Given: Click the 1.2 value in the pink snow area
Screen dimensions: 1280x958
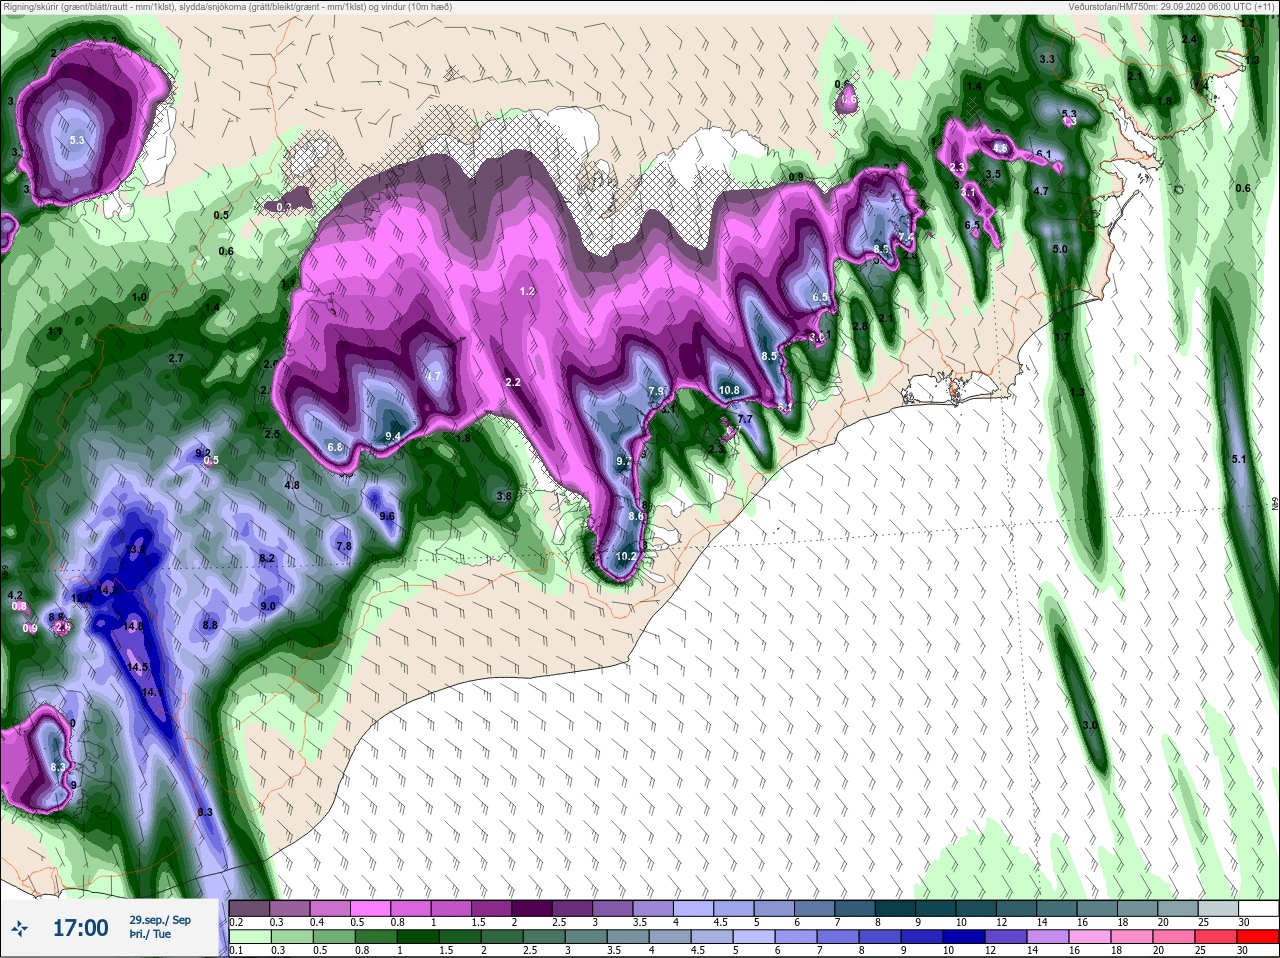Looking at the screenshot, I should pos(527,291).
